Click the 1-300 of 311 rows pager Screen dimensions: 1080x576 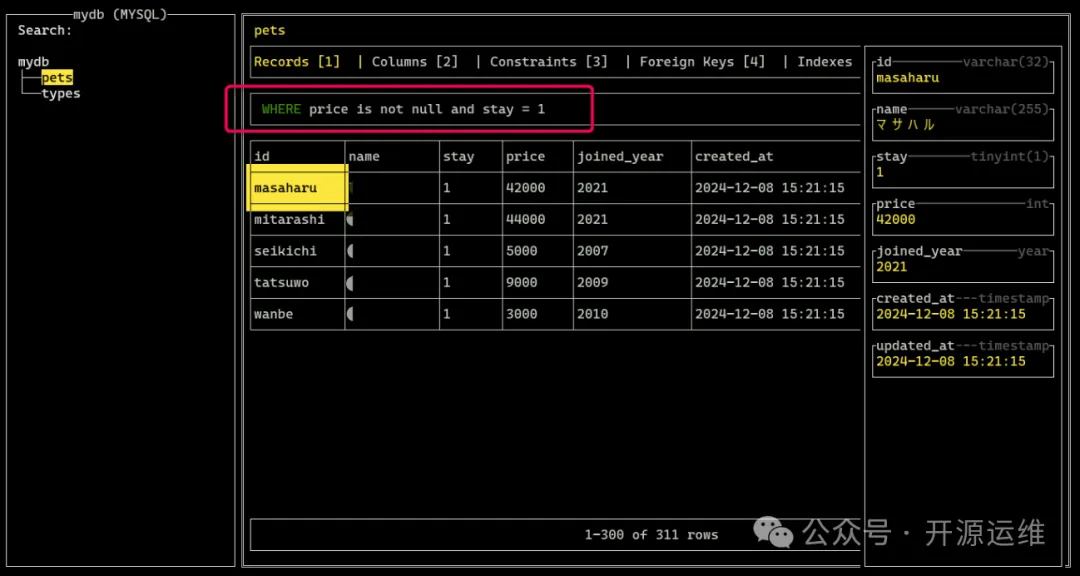(x=651, y=535)
